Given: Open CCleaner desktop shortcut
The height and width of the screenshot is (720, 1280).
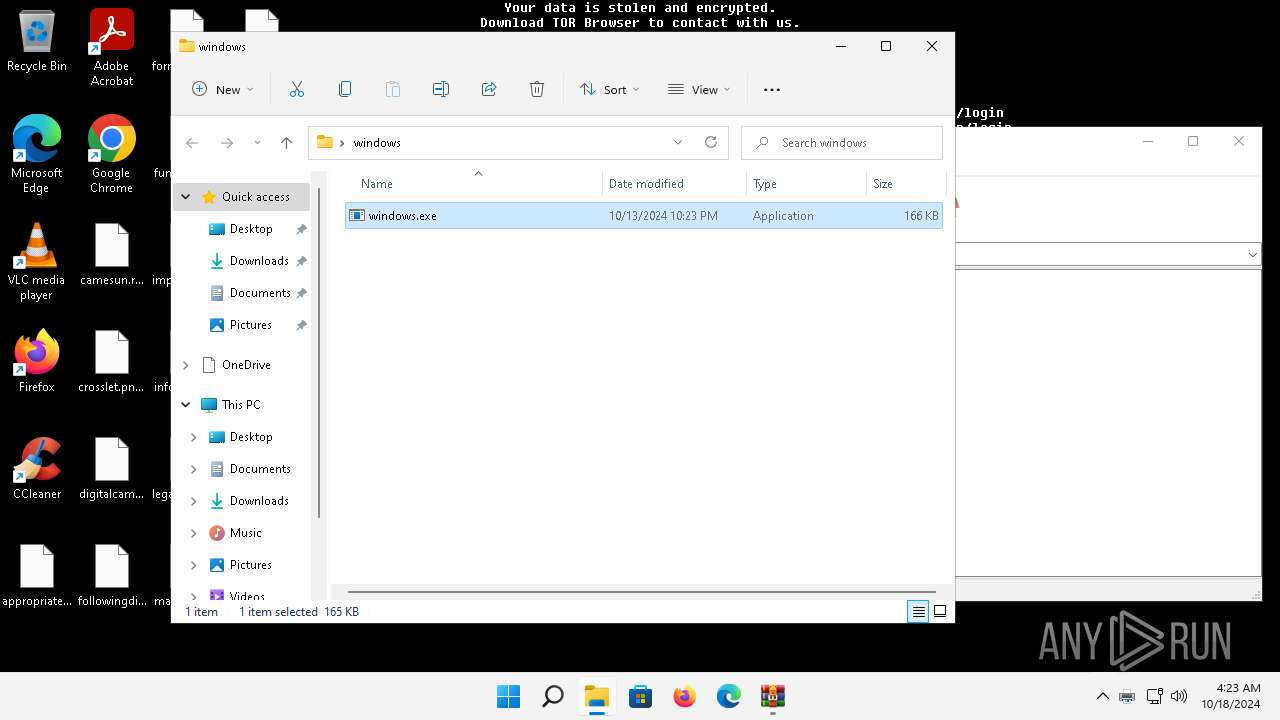Looking at the screenshot, I should [37, 469].
